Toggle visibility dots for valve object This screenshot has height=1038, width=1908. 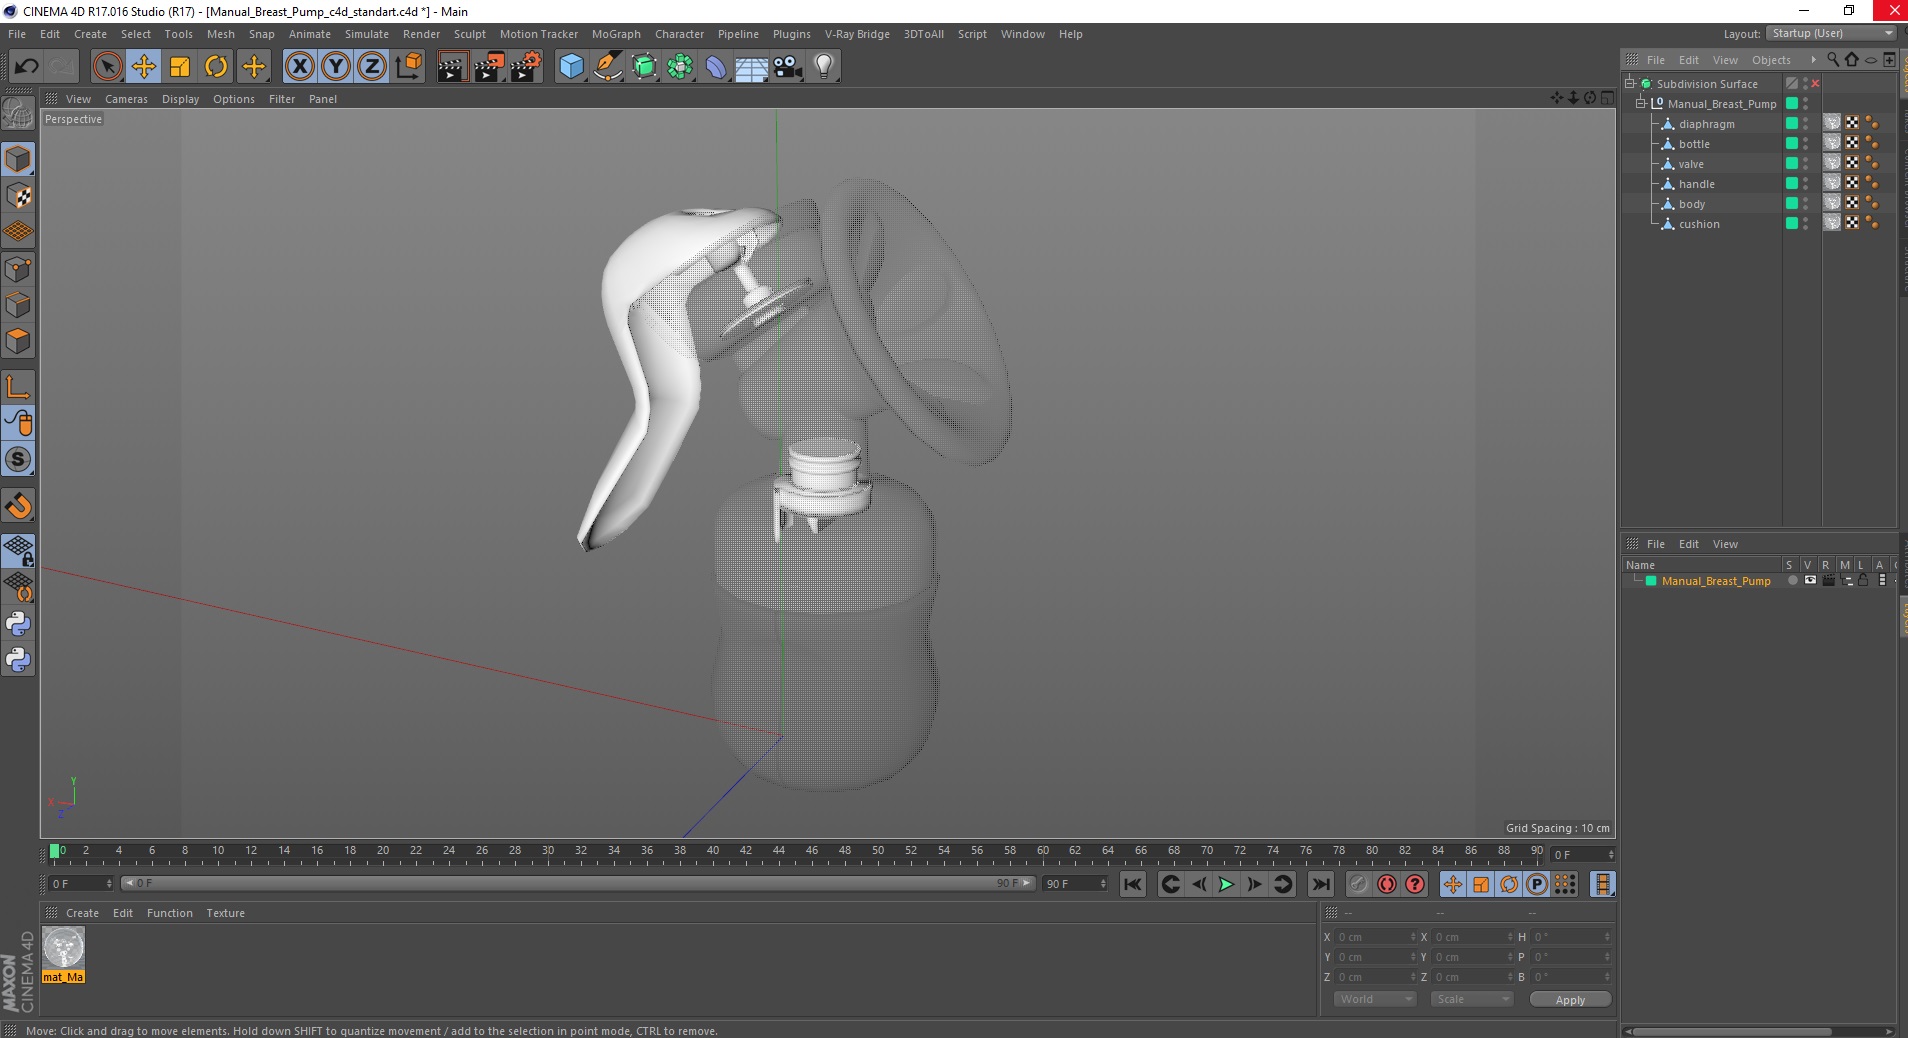click(x=1805, y=164)
